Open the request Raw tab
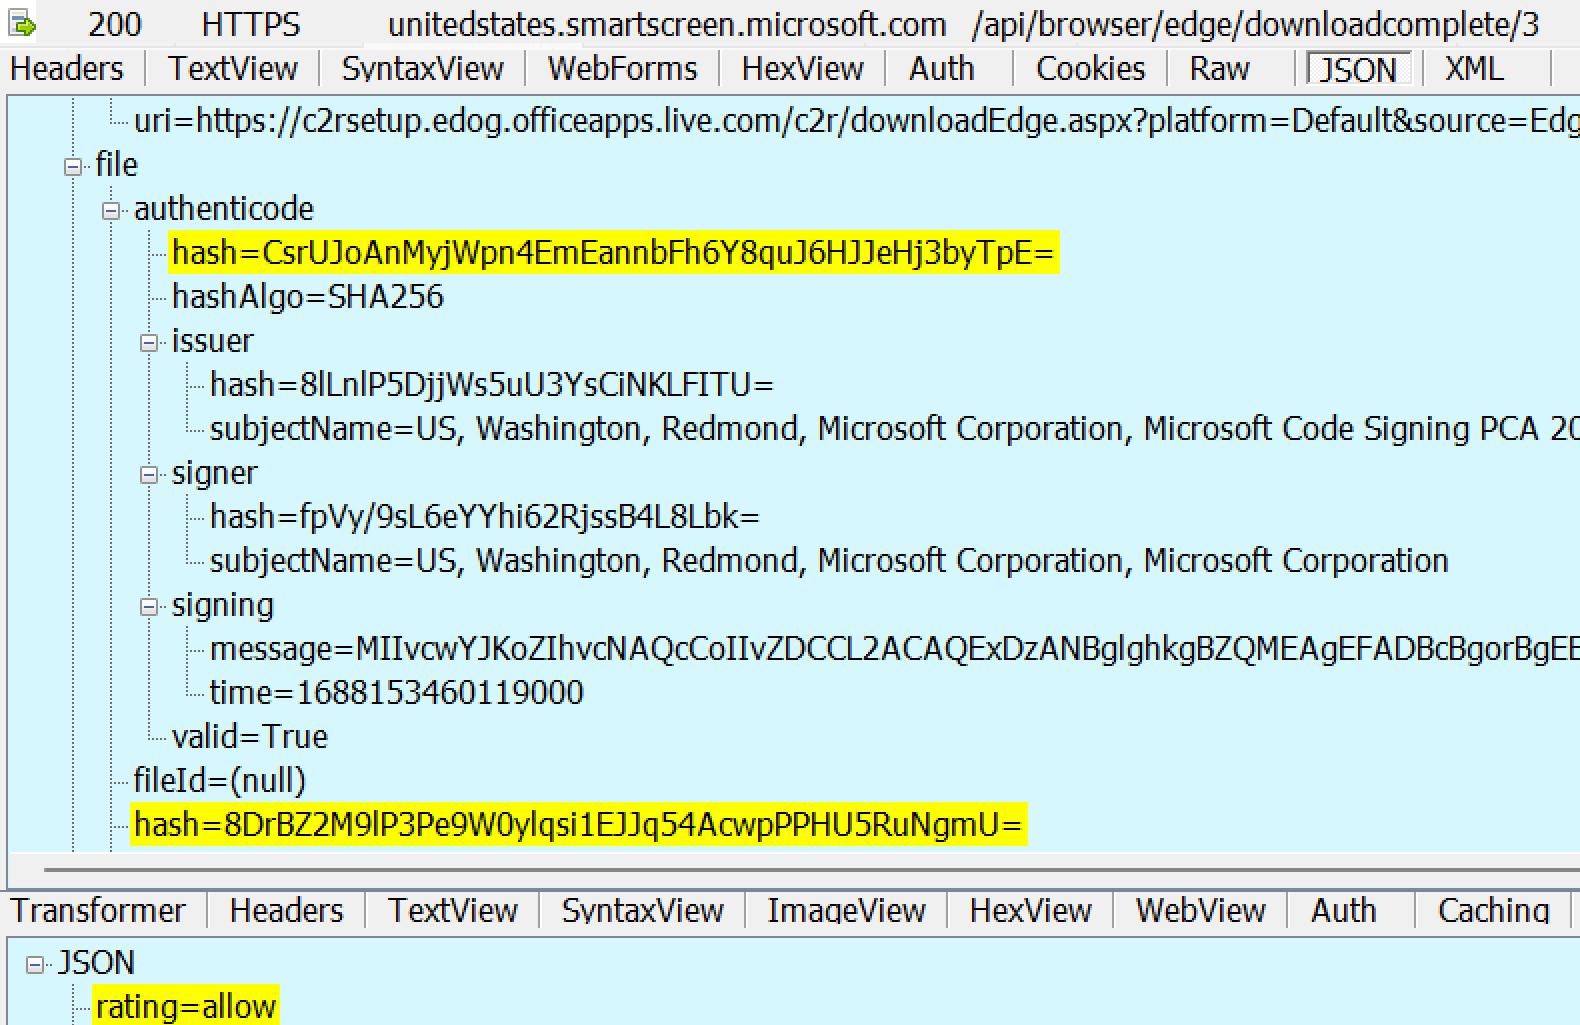 click(1219, 69)
